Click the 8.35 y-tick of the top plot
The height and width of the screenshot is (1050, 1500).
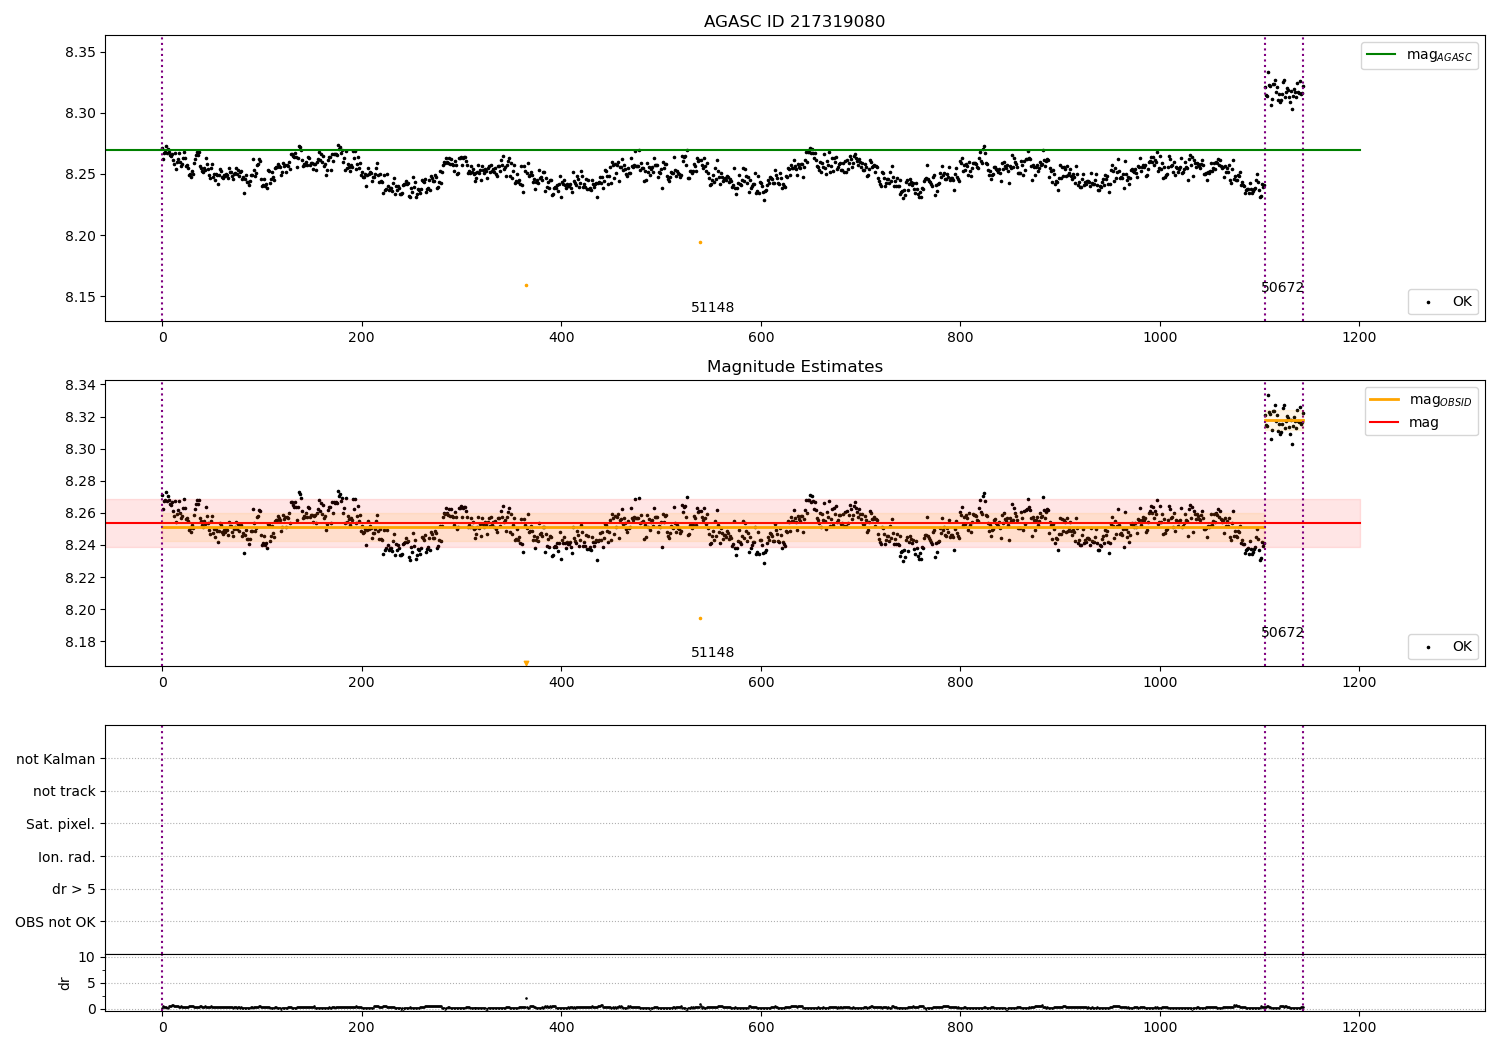(80, 52)
